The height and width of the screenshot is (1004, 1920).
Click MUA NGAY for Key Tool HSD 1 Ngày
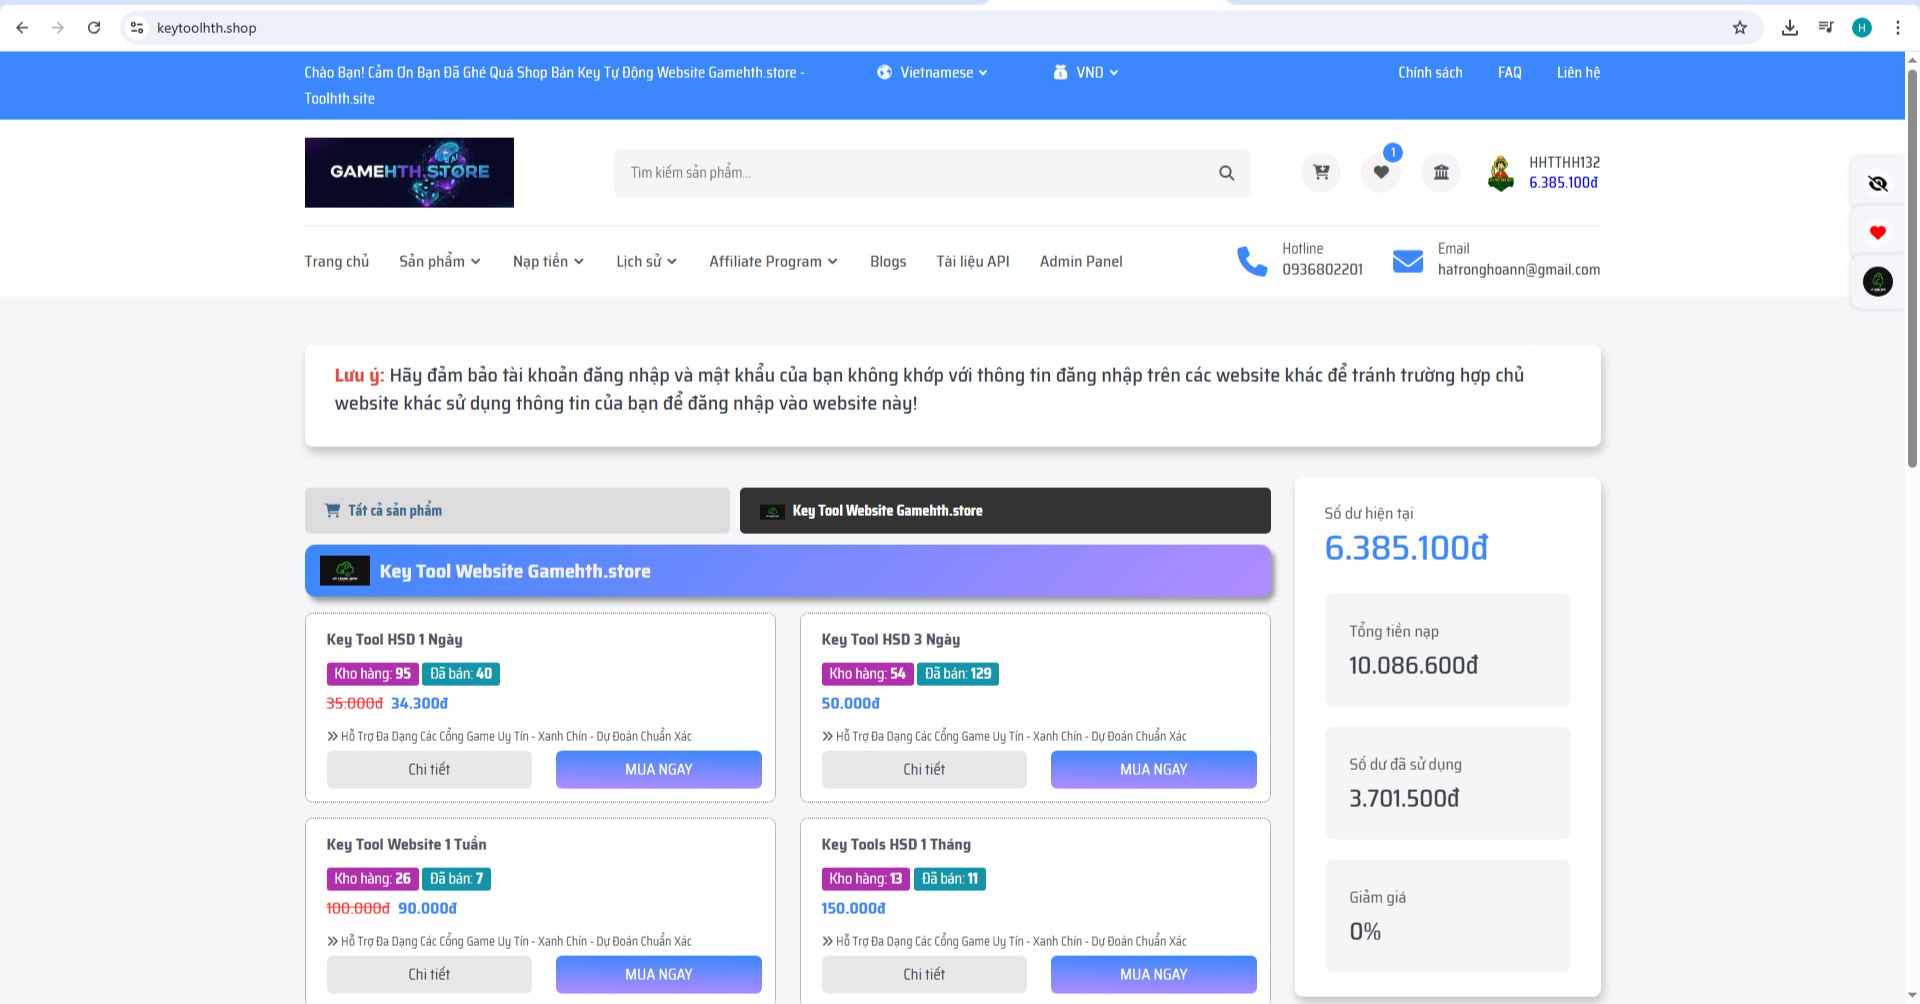(659, 769)
